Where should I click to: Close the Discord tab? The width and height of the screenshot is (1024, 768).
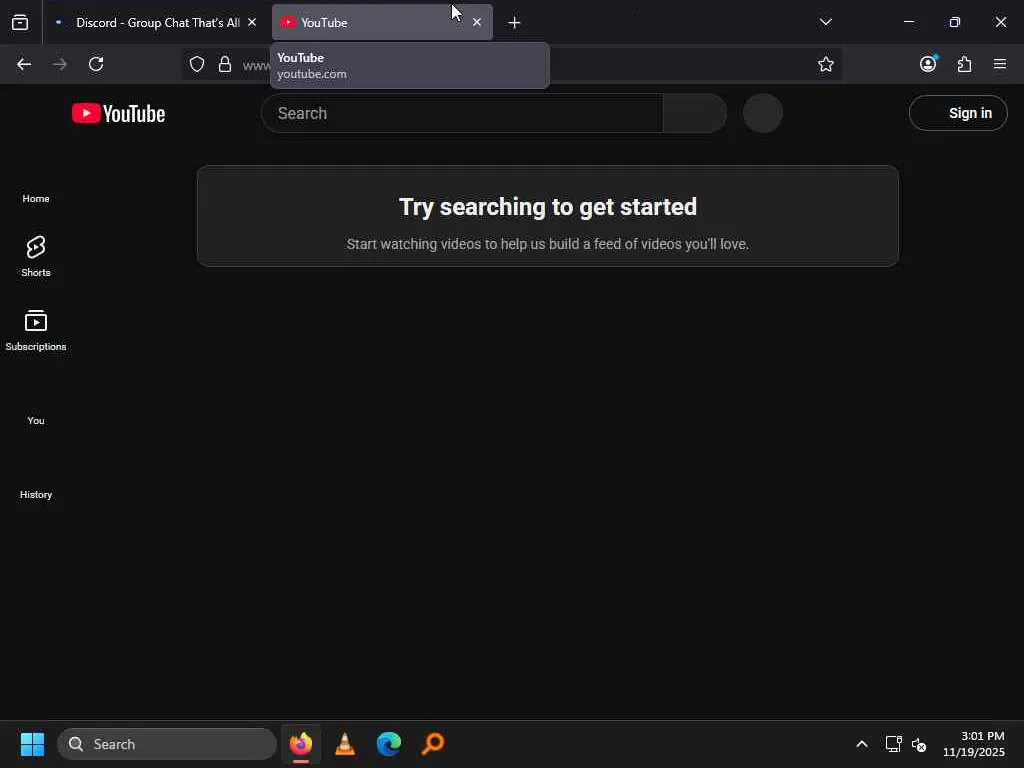pos(252,22)
